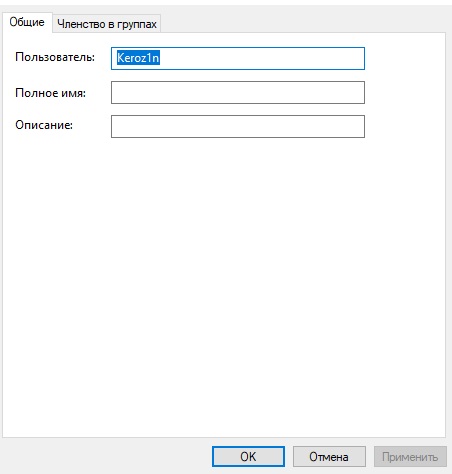Screen dimensions: 452x474
Task: Confirm changes with the OK button
Action: coord(248,457)
